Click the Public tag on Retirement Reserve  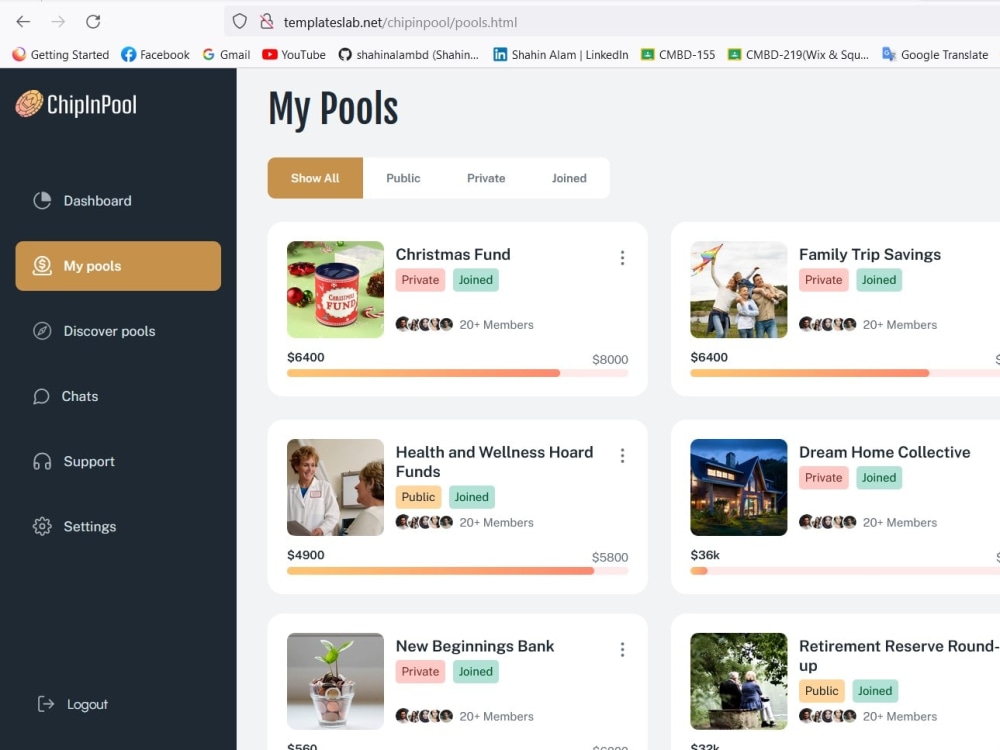point(821,691)
